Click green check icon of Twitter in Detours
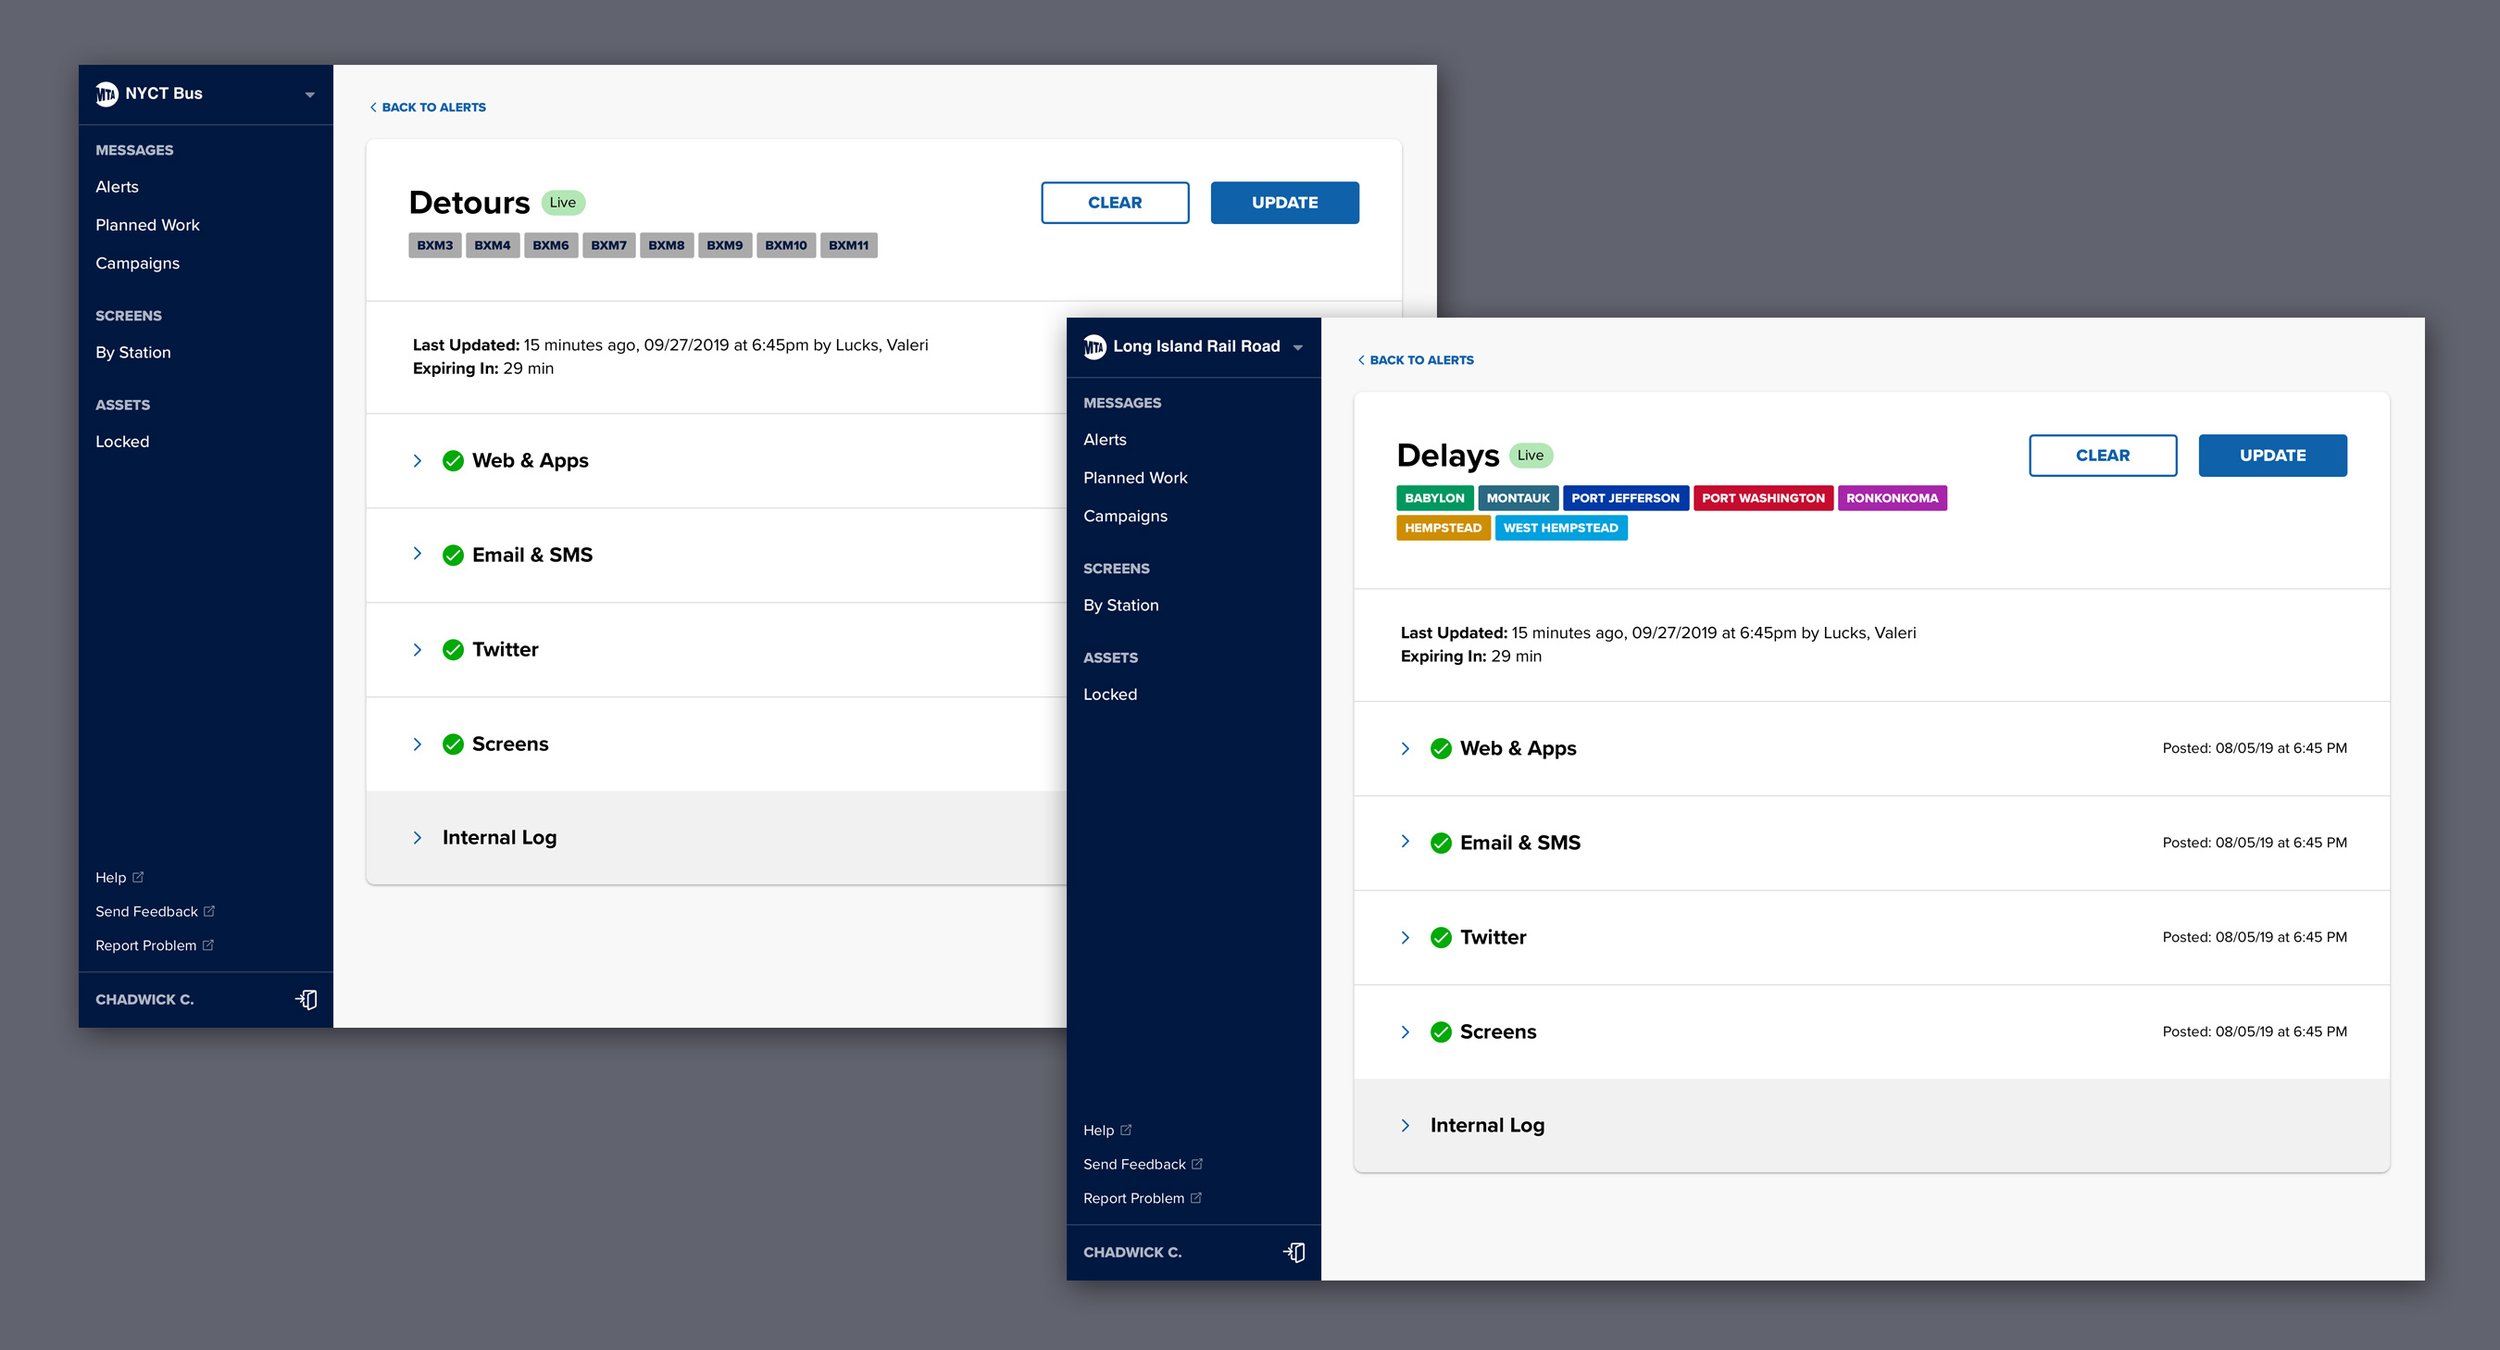This screenshot has width=2500, height=1350. pos(453,650)
